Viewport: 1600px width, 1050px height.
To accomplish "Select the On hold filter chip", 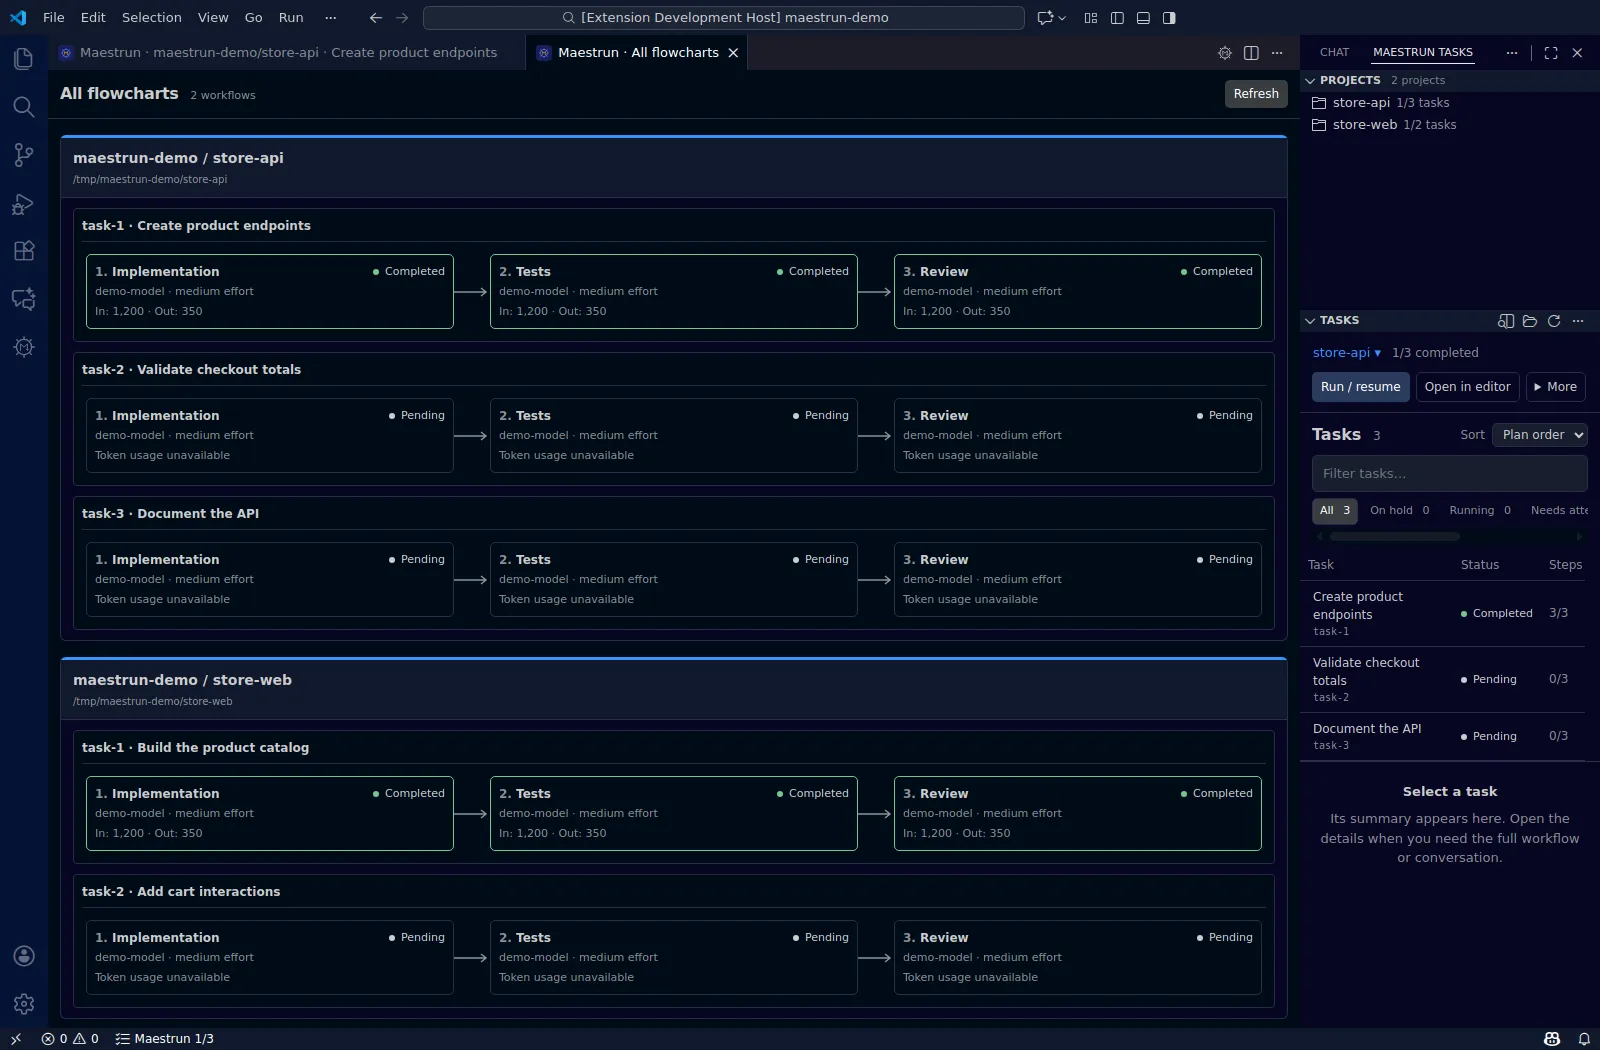I will click(x=1399, y=511).
